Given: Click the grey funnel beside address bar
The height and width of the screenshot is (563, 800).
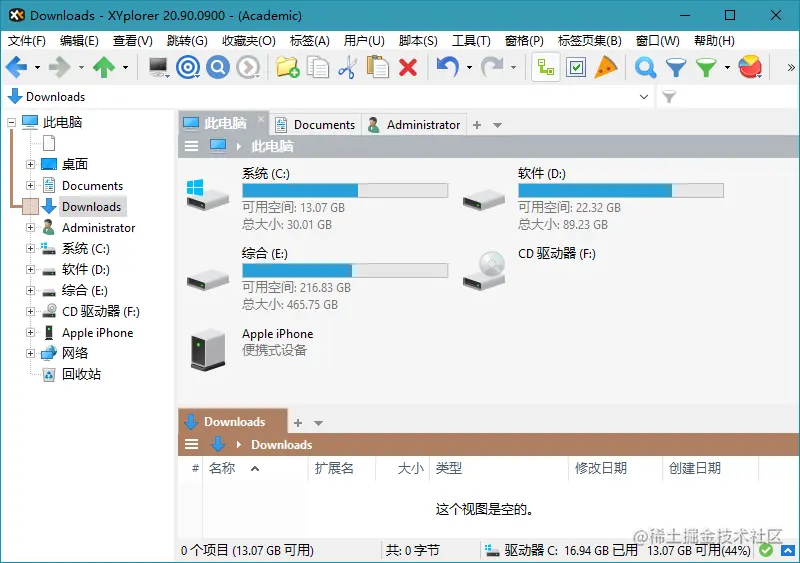Looking at the screenshot, I should click(x=669, y=96).
